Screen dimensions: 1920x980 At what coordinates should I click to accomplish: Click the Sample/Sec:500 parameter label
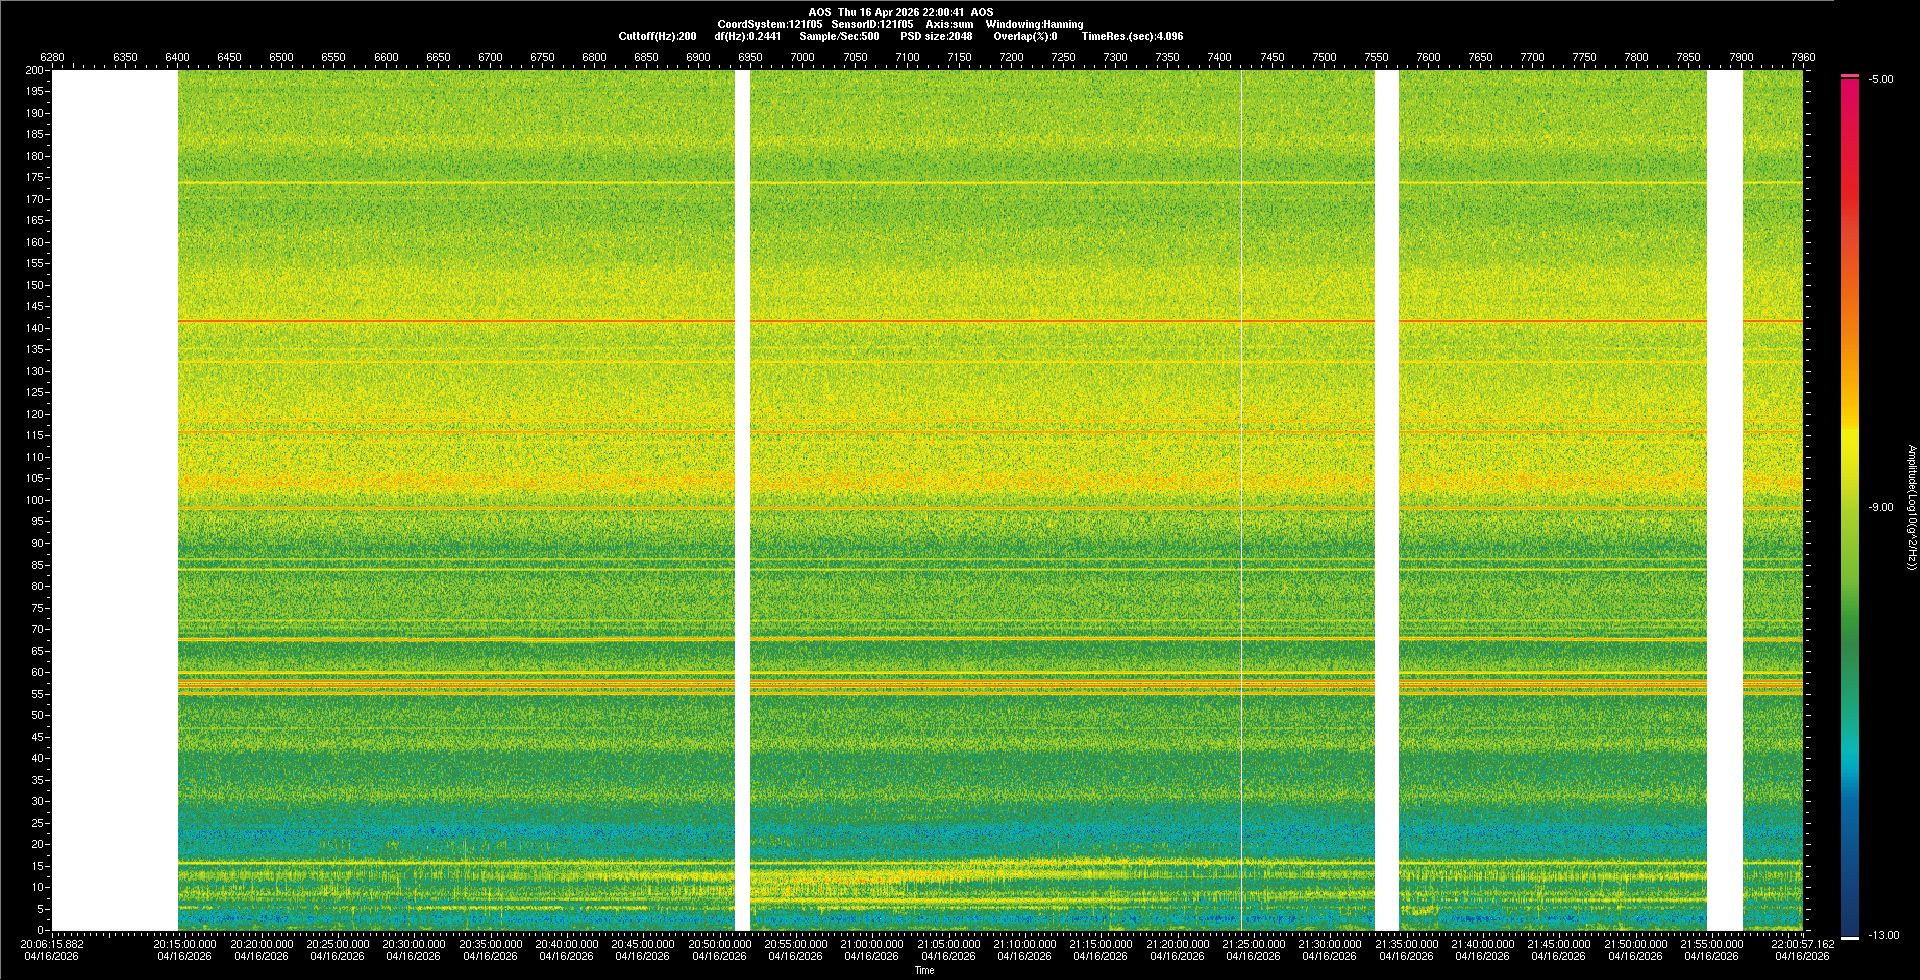click(839, 36)
